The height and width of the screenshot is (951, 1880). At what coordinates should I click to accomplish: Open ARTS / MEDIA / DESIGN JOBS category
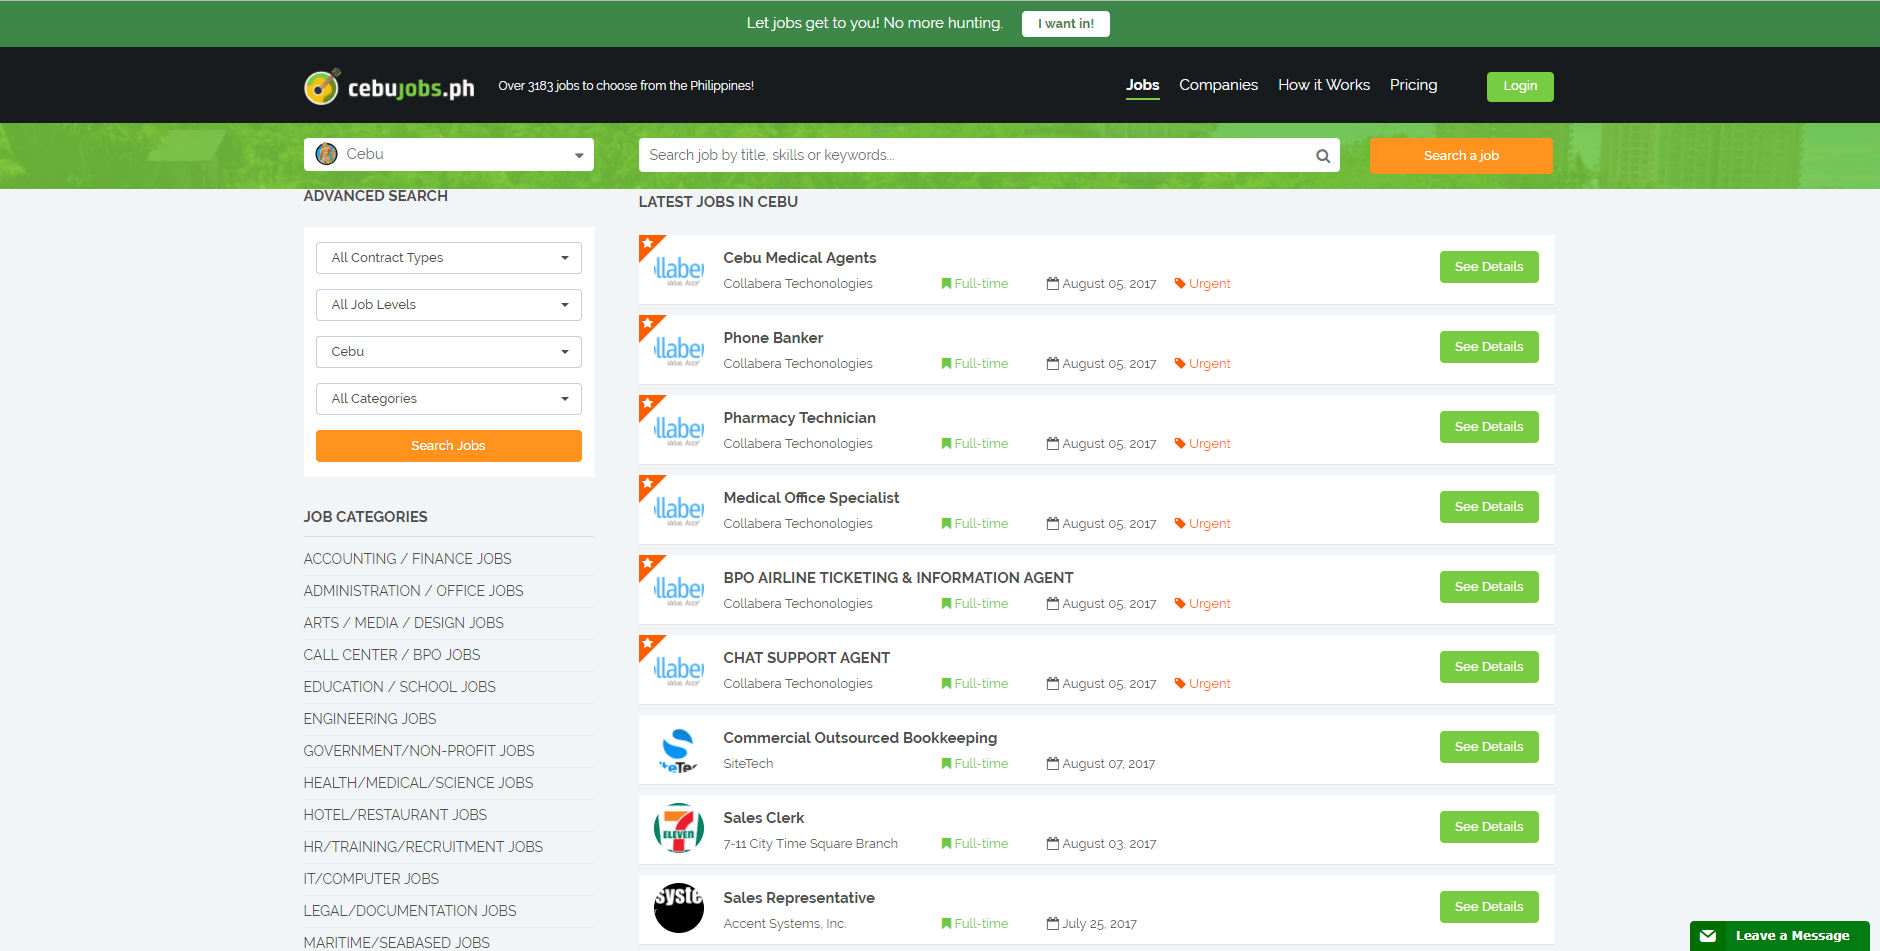(x=404, y=623)
